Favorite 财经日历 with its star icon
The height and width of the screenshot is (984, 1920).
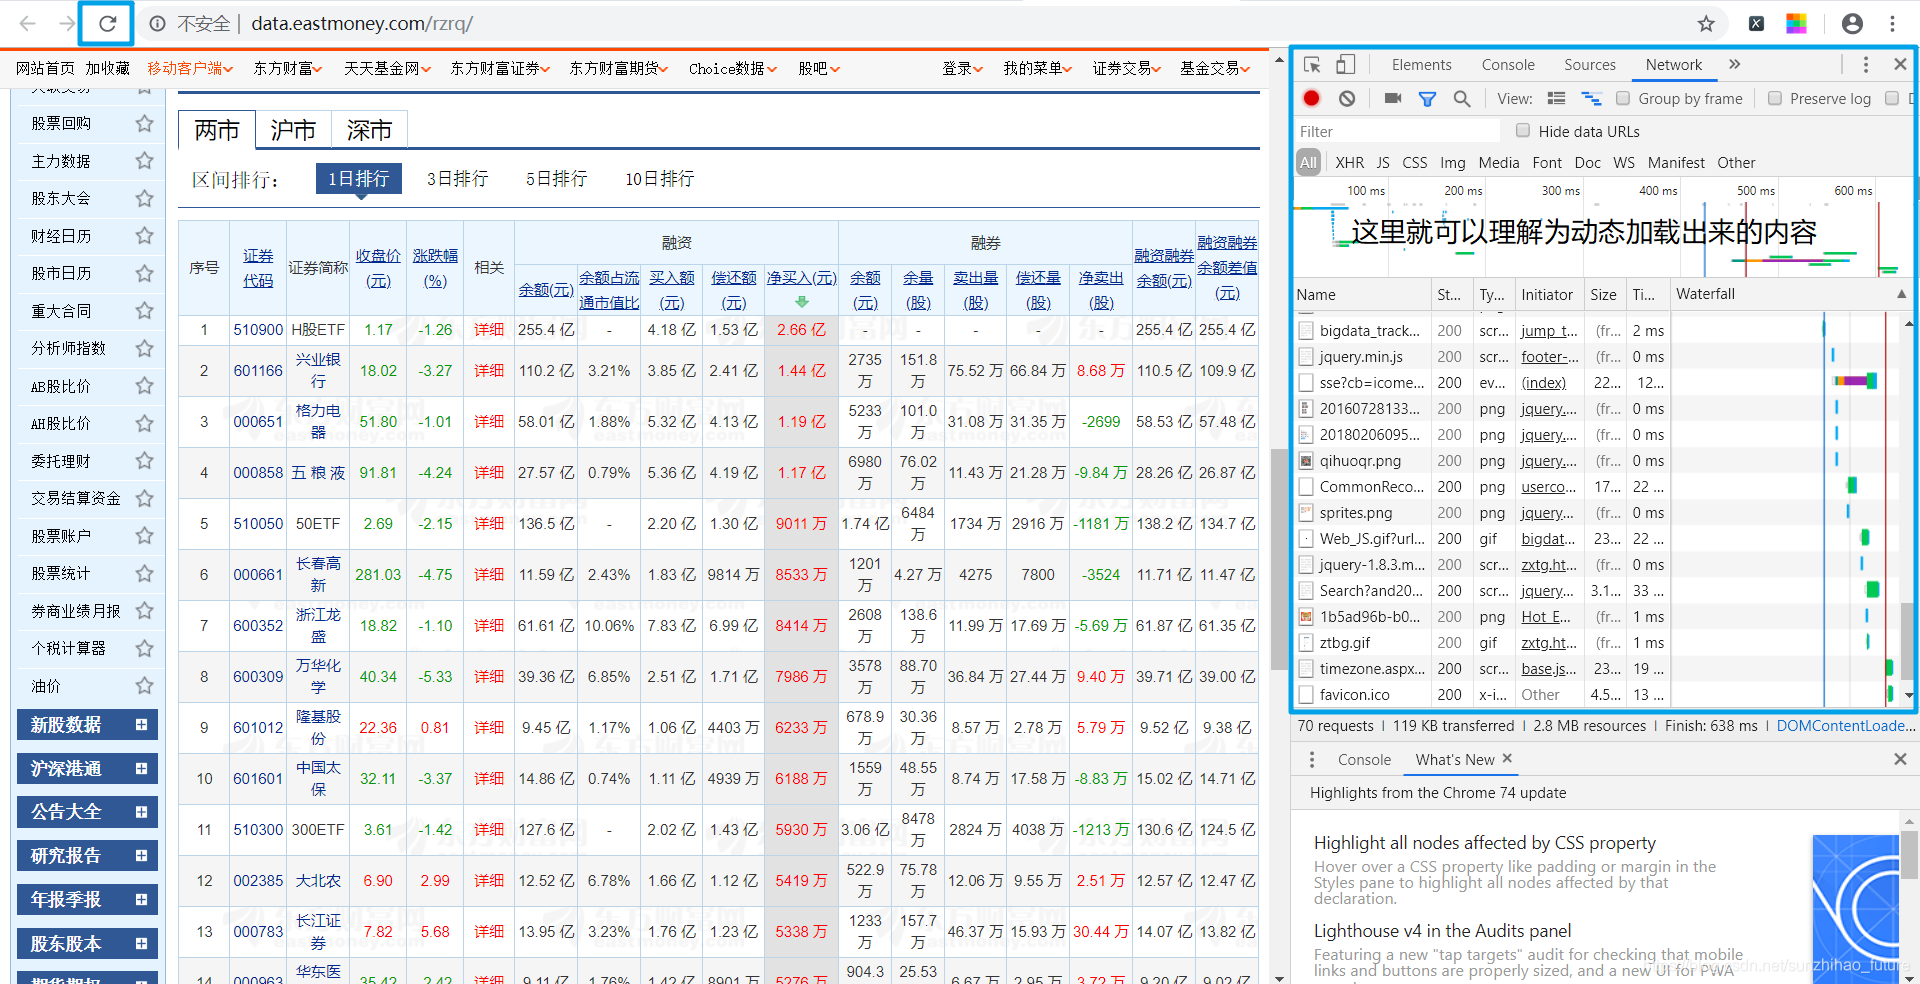(x=145, y=236)
